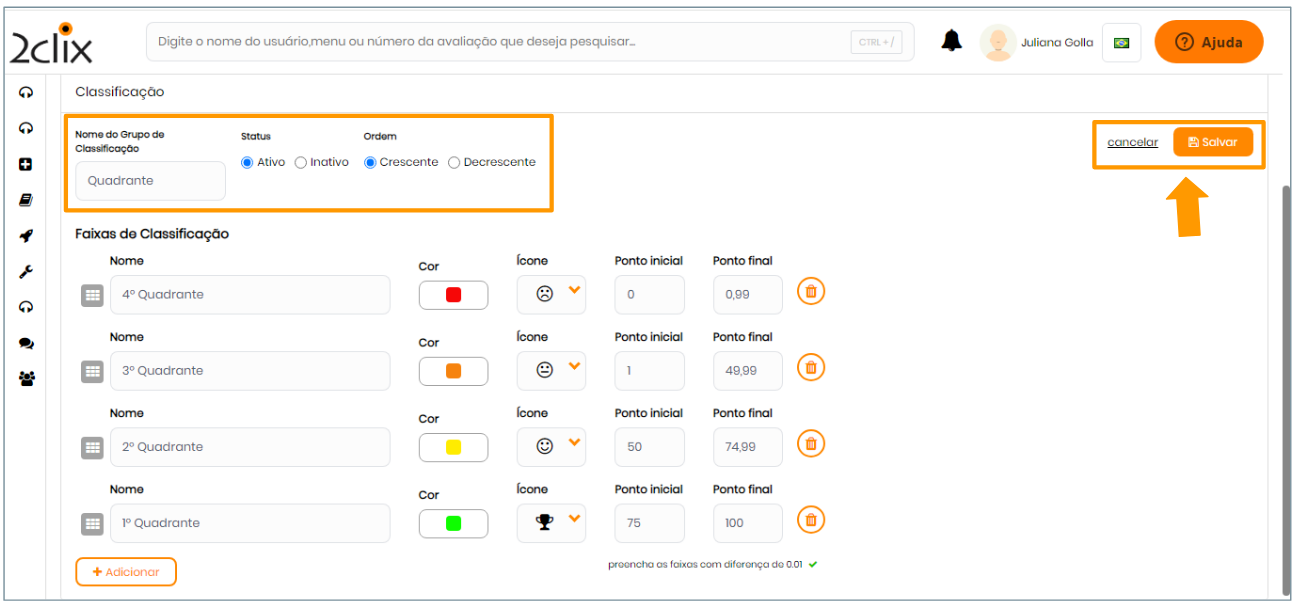Click the notification bell icon
1294x605 pixels.
951,41
